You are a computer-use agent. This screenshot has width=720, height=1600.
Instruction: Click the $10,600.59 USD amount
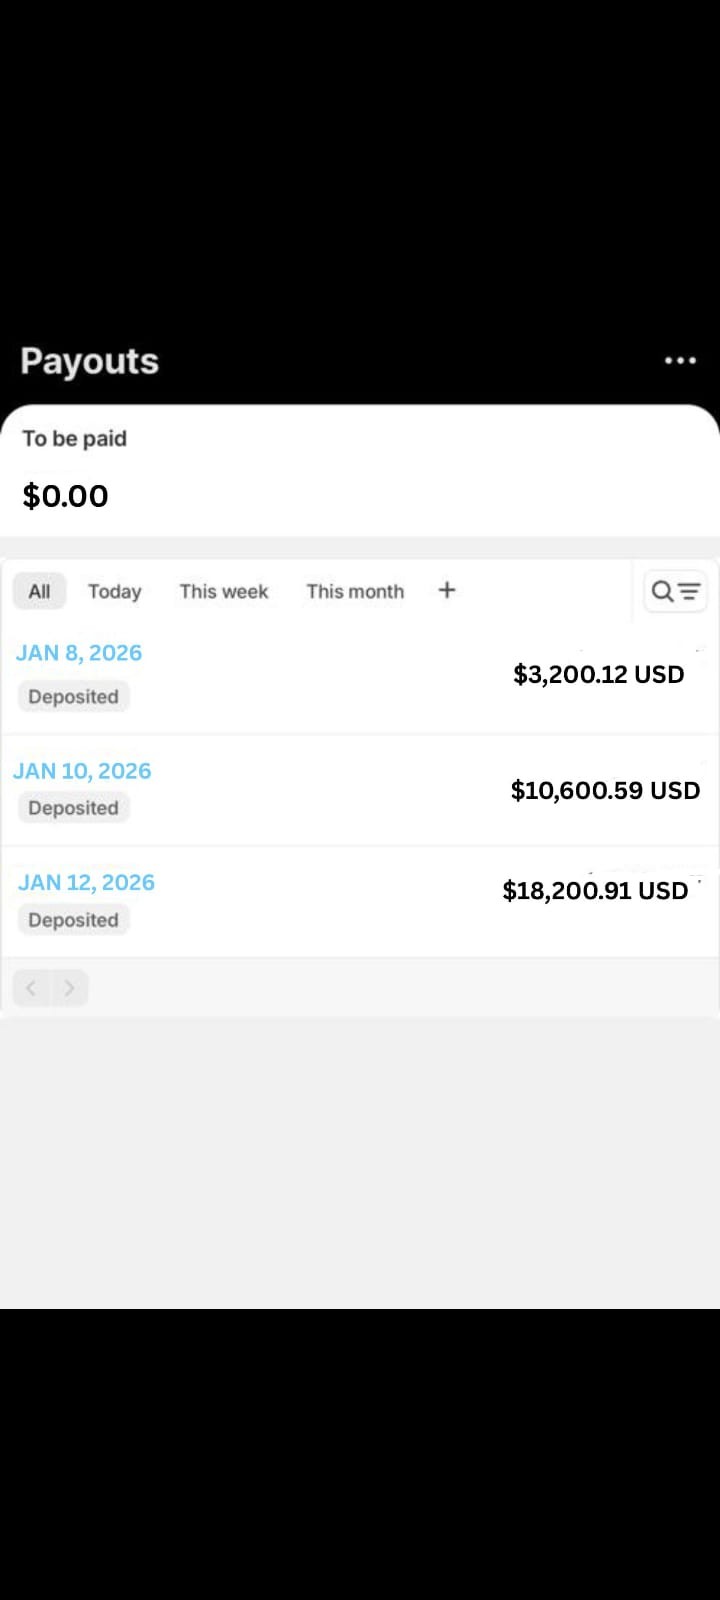coord(605,790)
